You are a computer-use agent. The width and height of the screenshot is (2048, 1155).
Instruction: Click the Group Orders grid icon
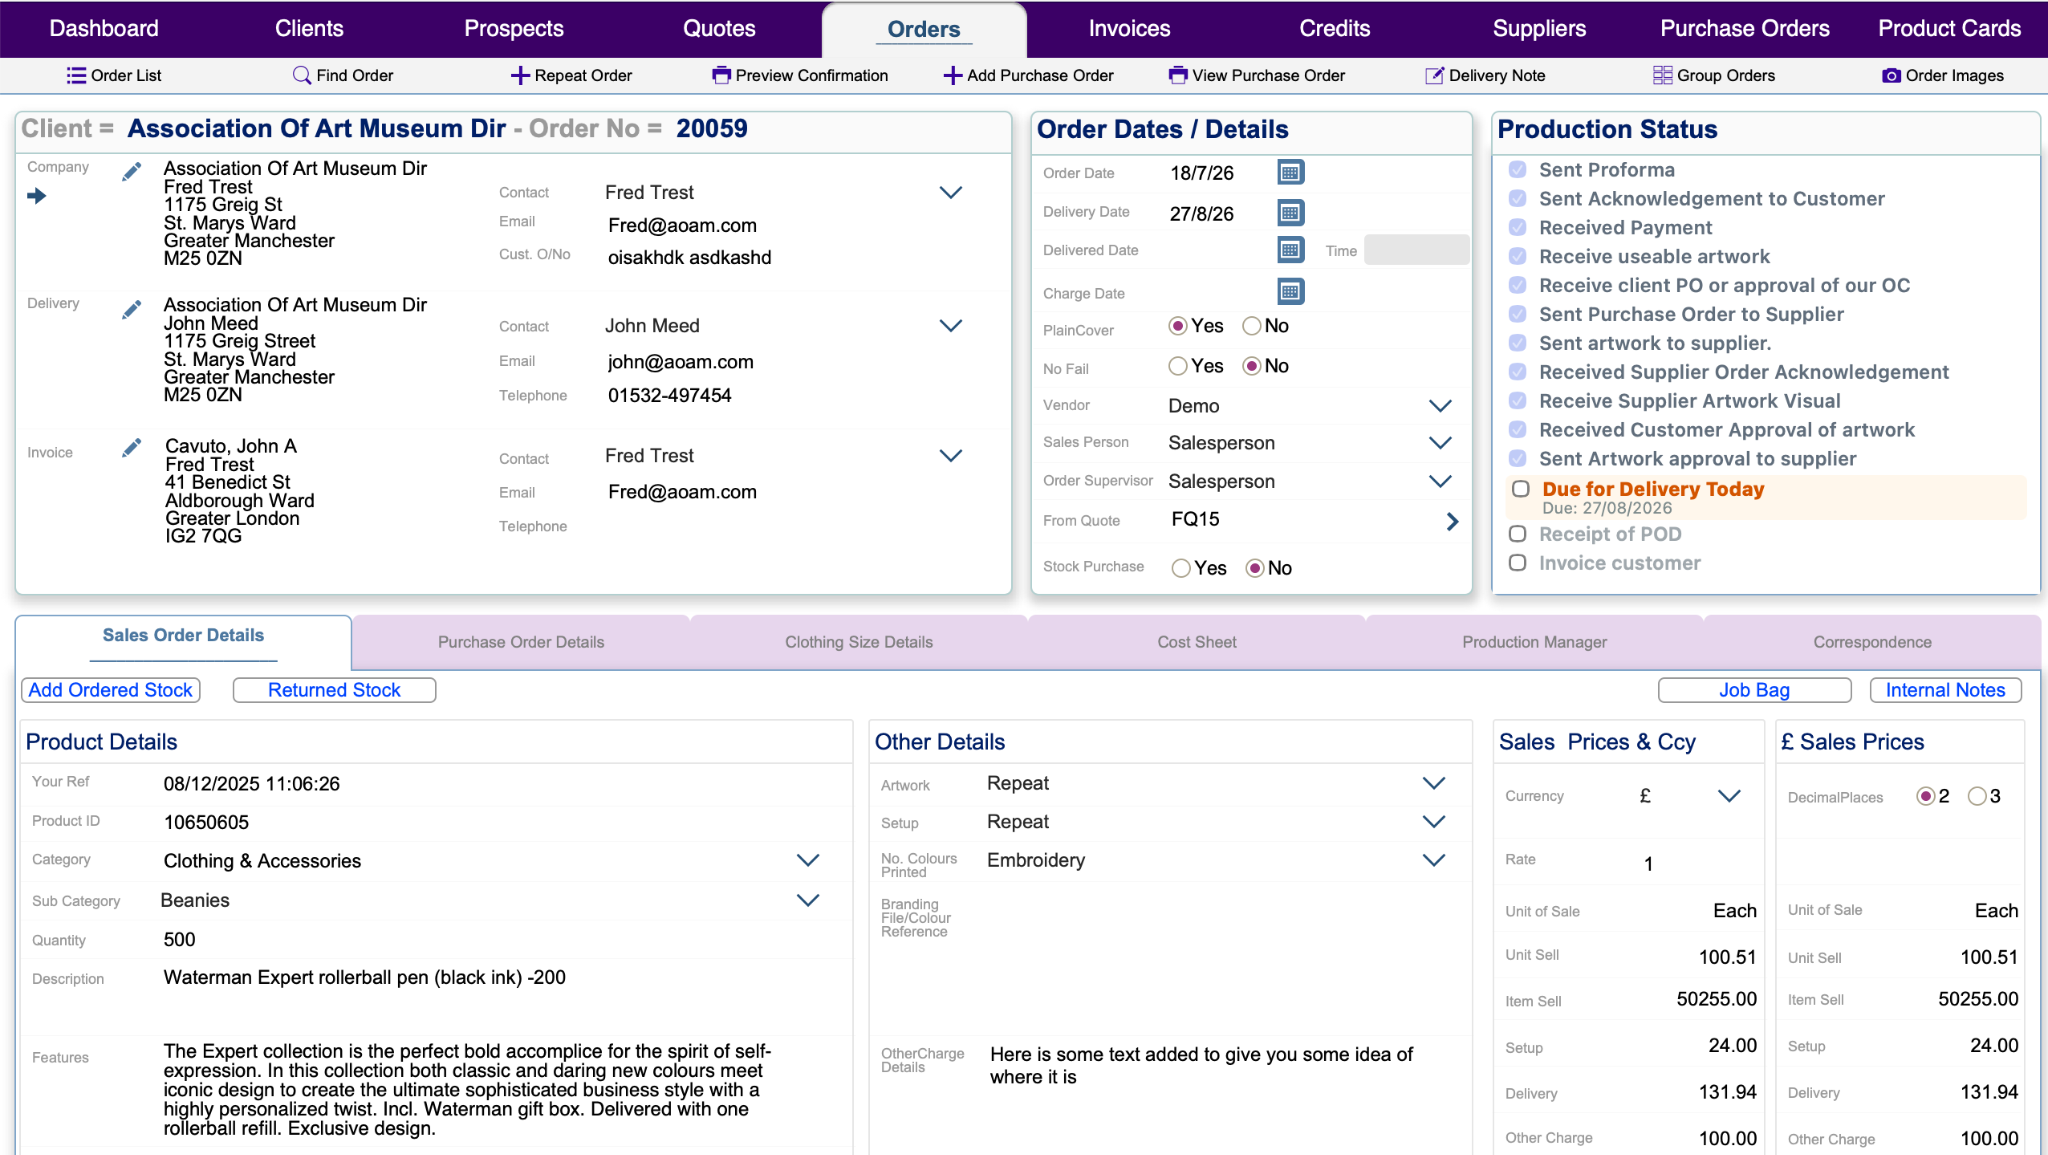pos(1662,75)
